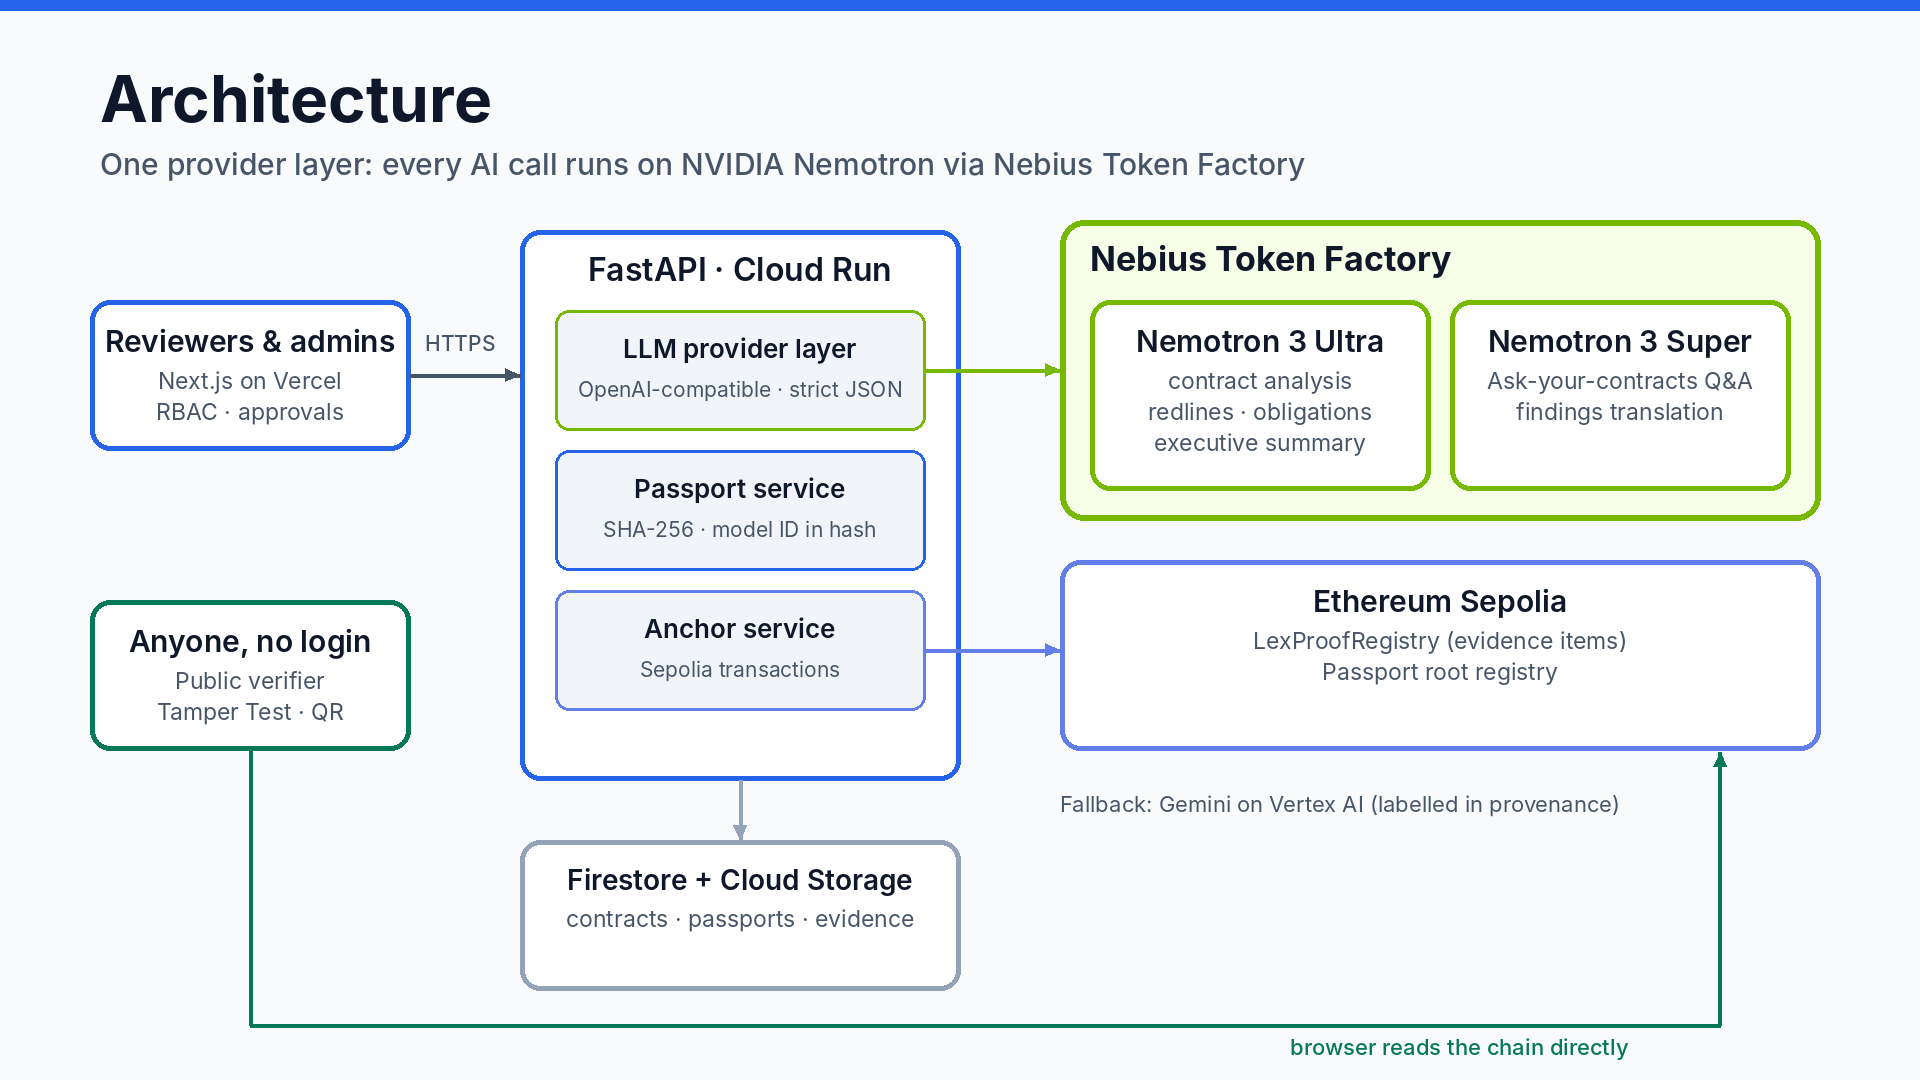This screenshot has height=1080, width=1920.
Task: Select the LLM provider layer box
Action: pos(740,370)
